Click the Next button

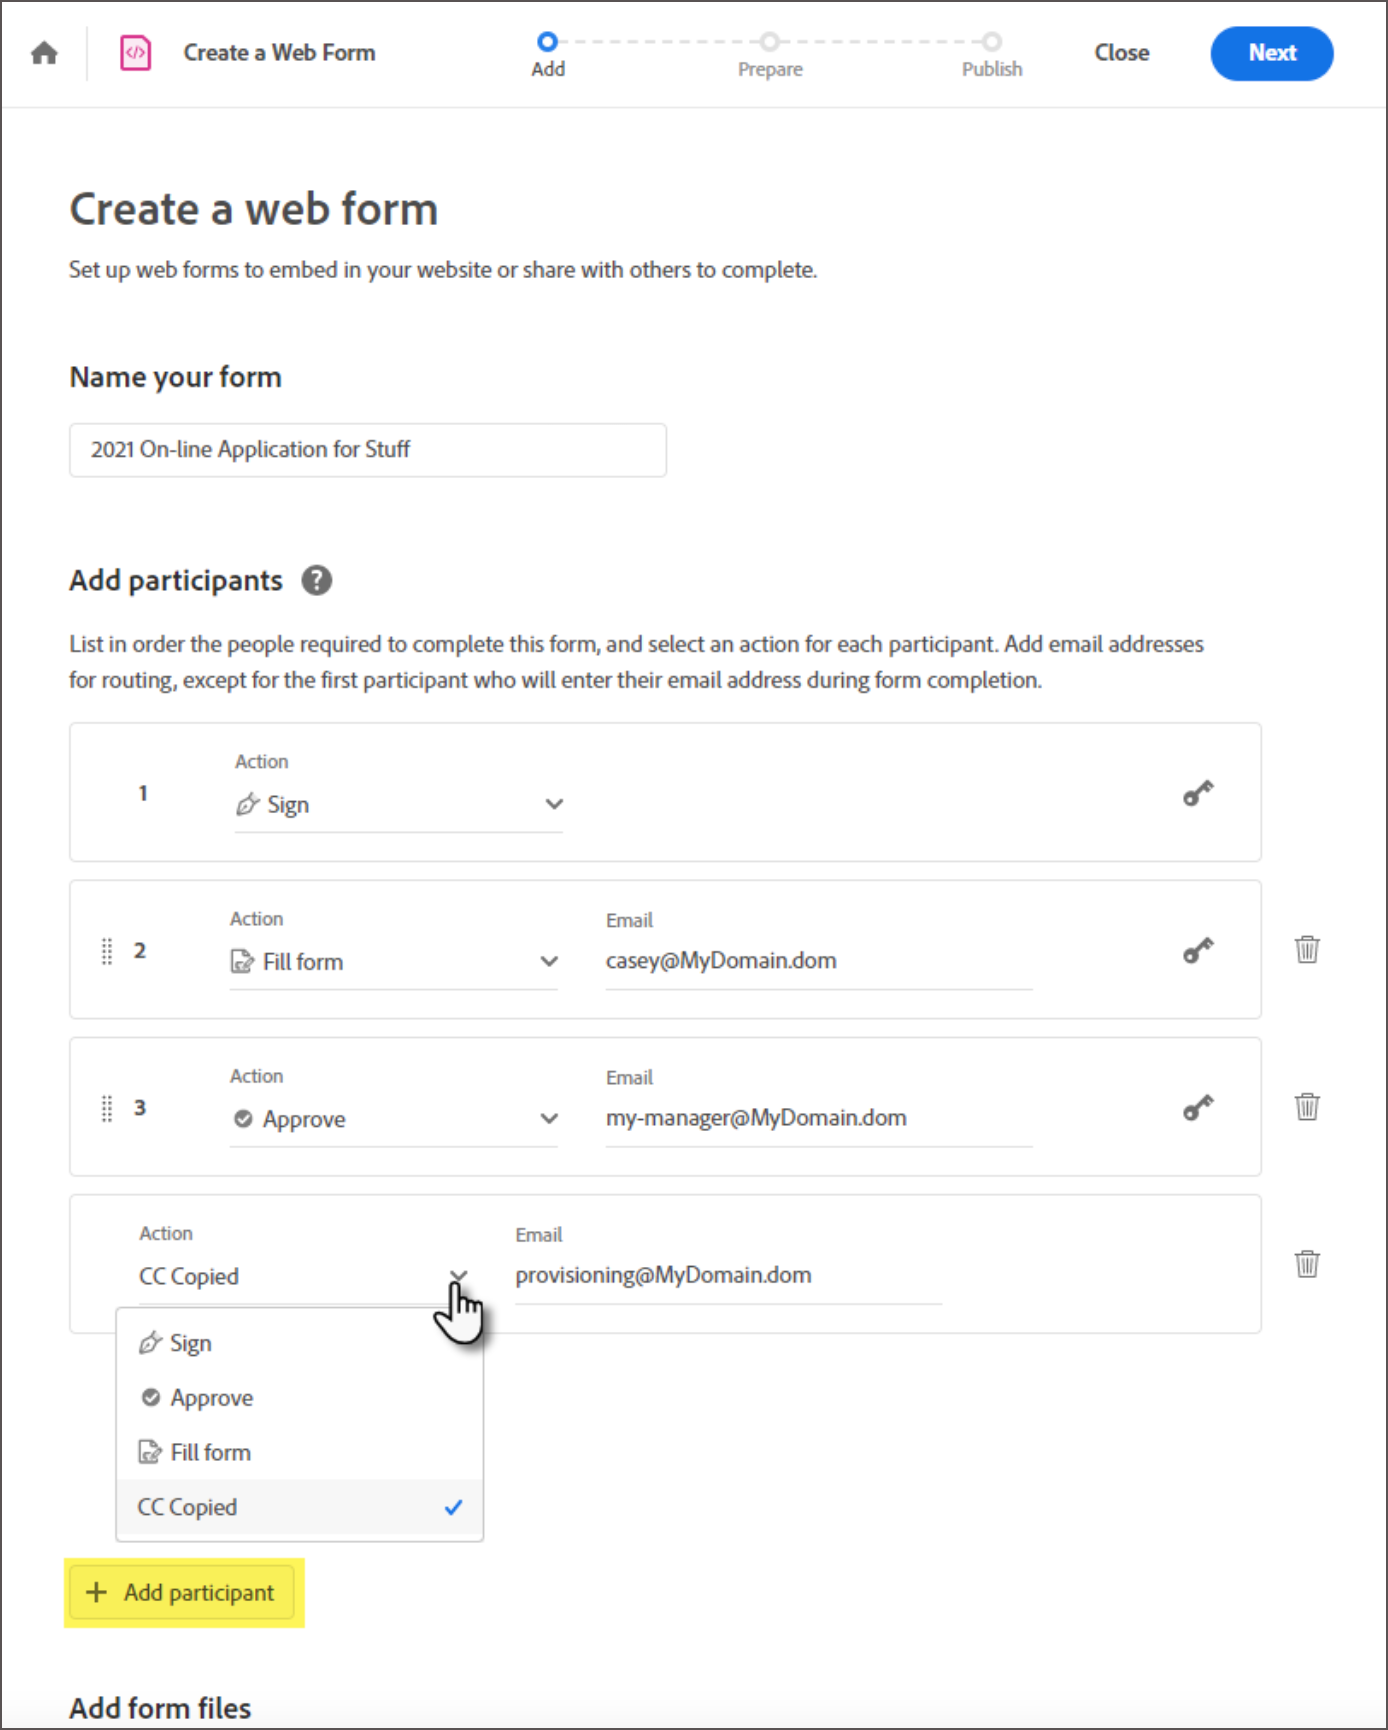[x=1271, y=53]
